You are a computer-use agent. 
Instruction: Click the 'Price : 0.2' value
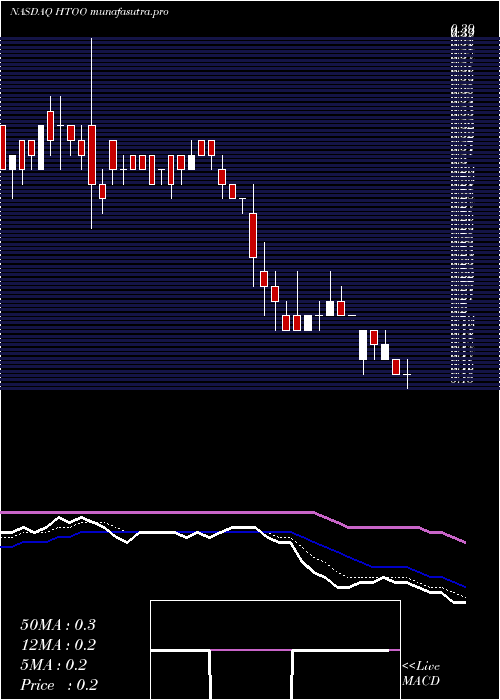coord(59,685)
